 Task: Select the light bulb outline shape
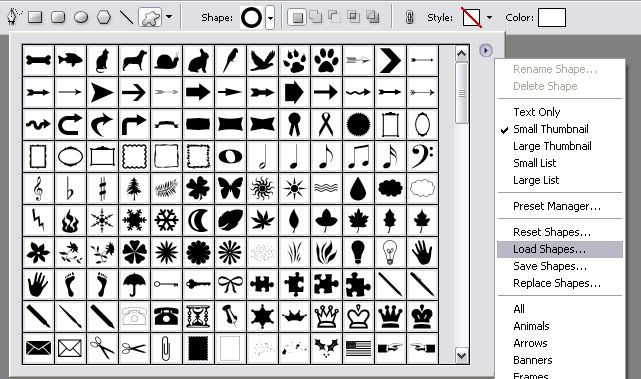click(x=390, y=252)
